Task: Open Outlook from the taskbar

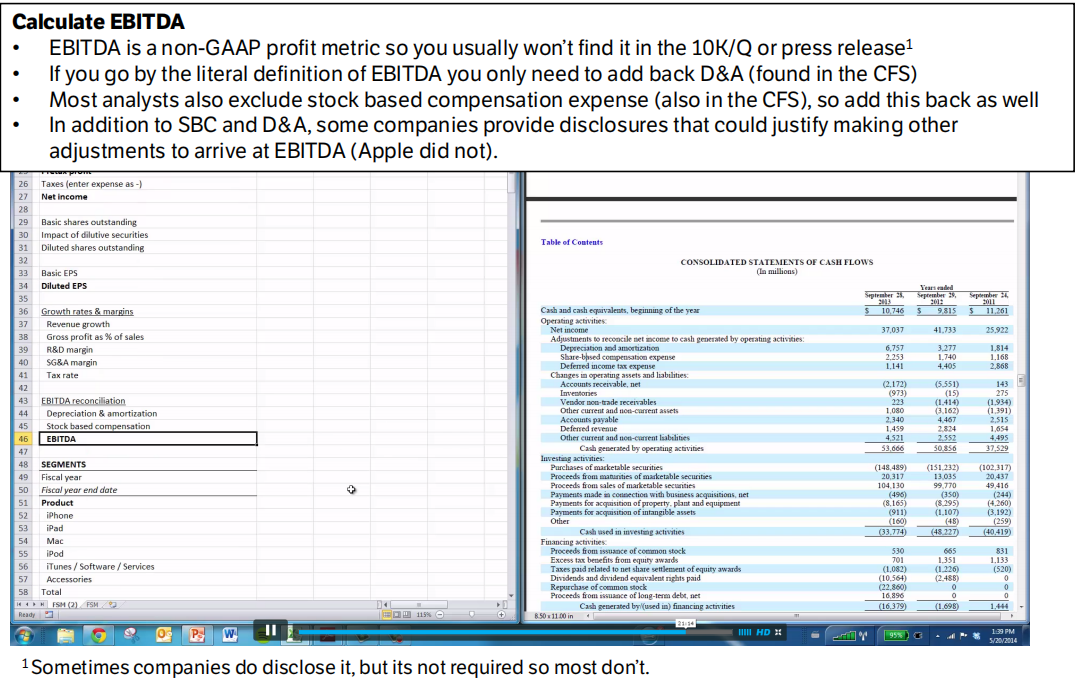Action: 164,634
